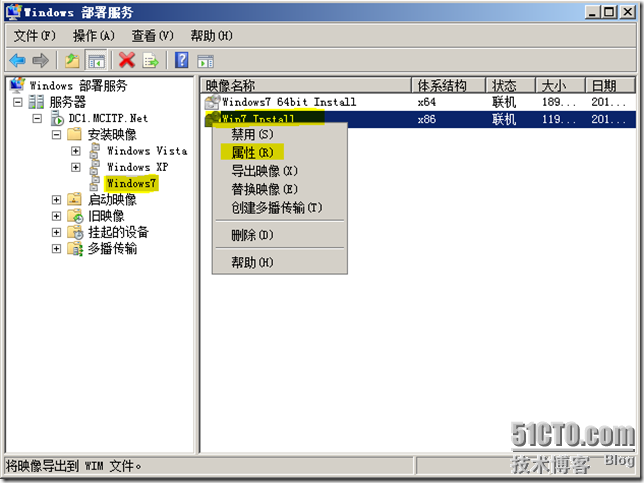Click the 启动映像 folder icon
Viewport: 644px width, 483px height.
(74, 199)
